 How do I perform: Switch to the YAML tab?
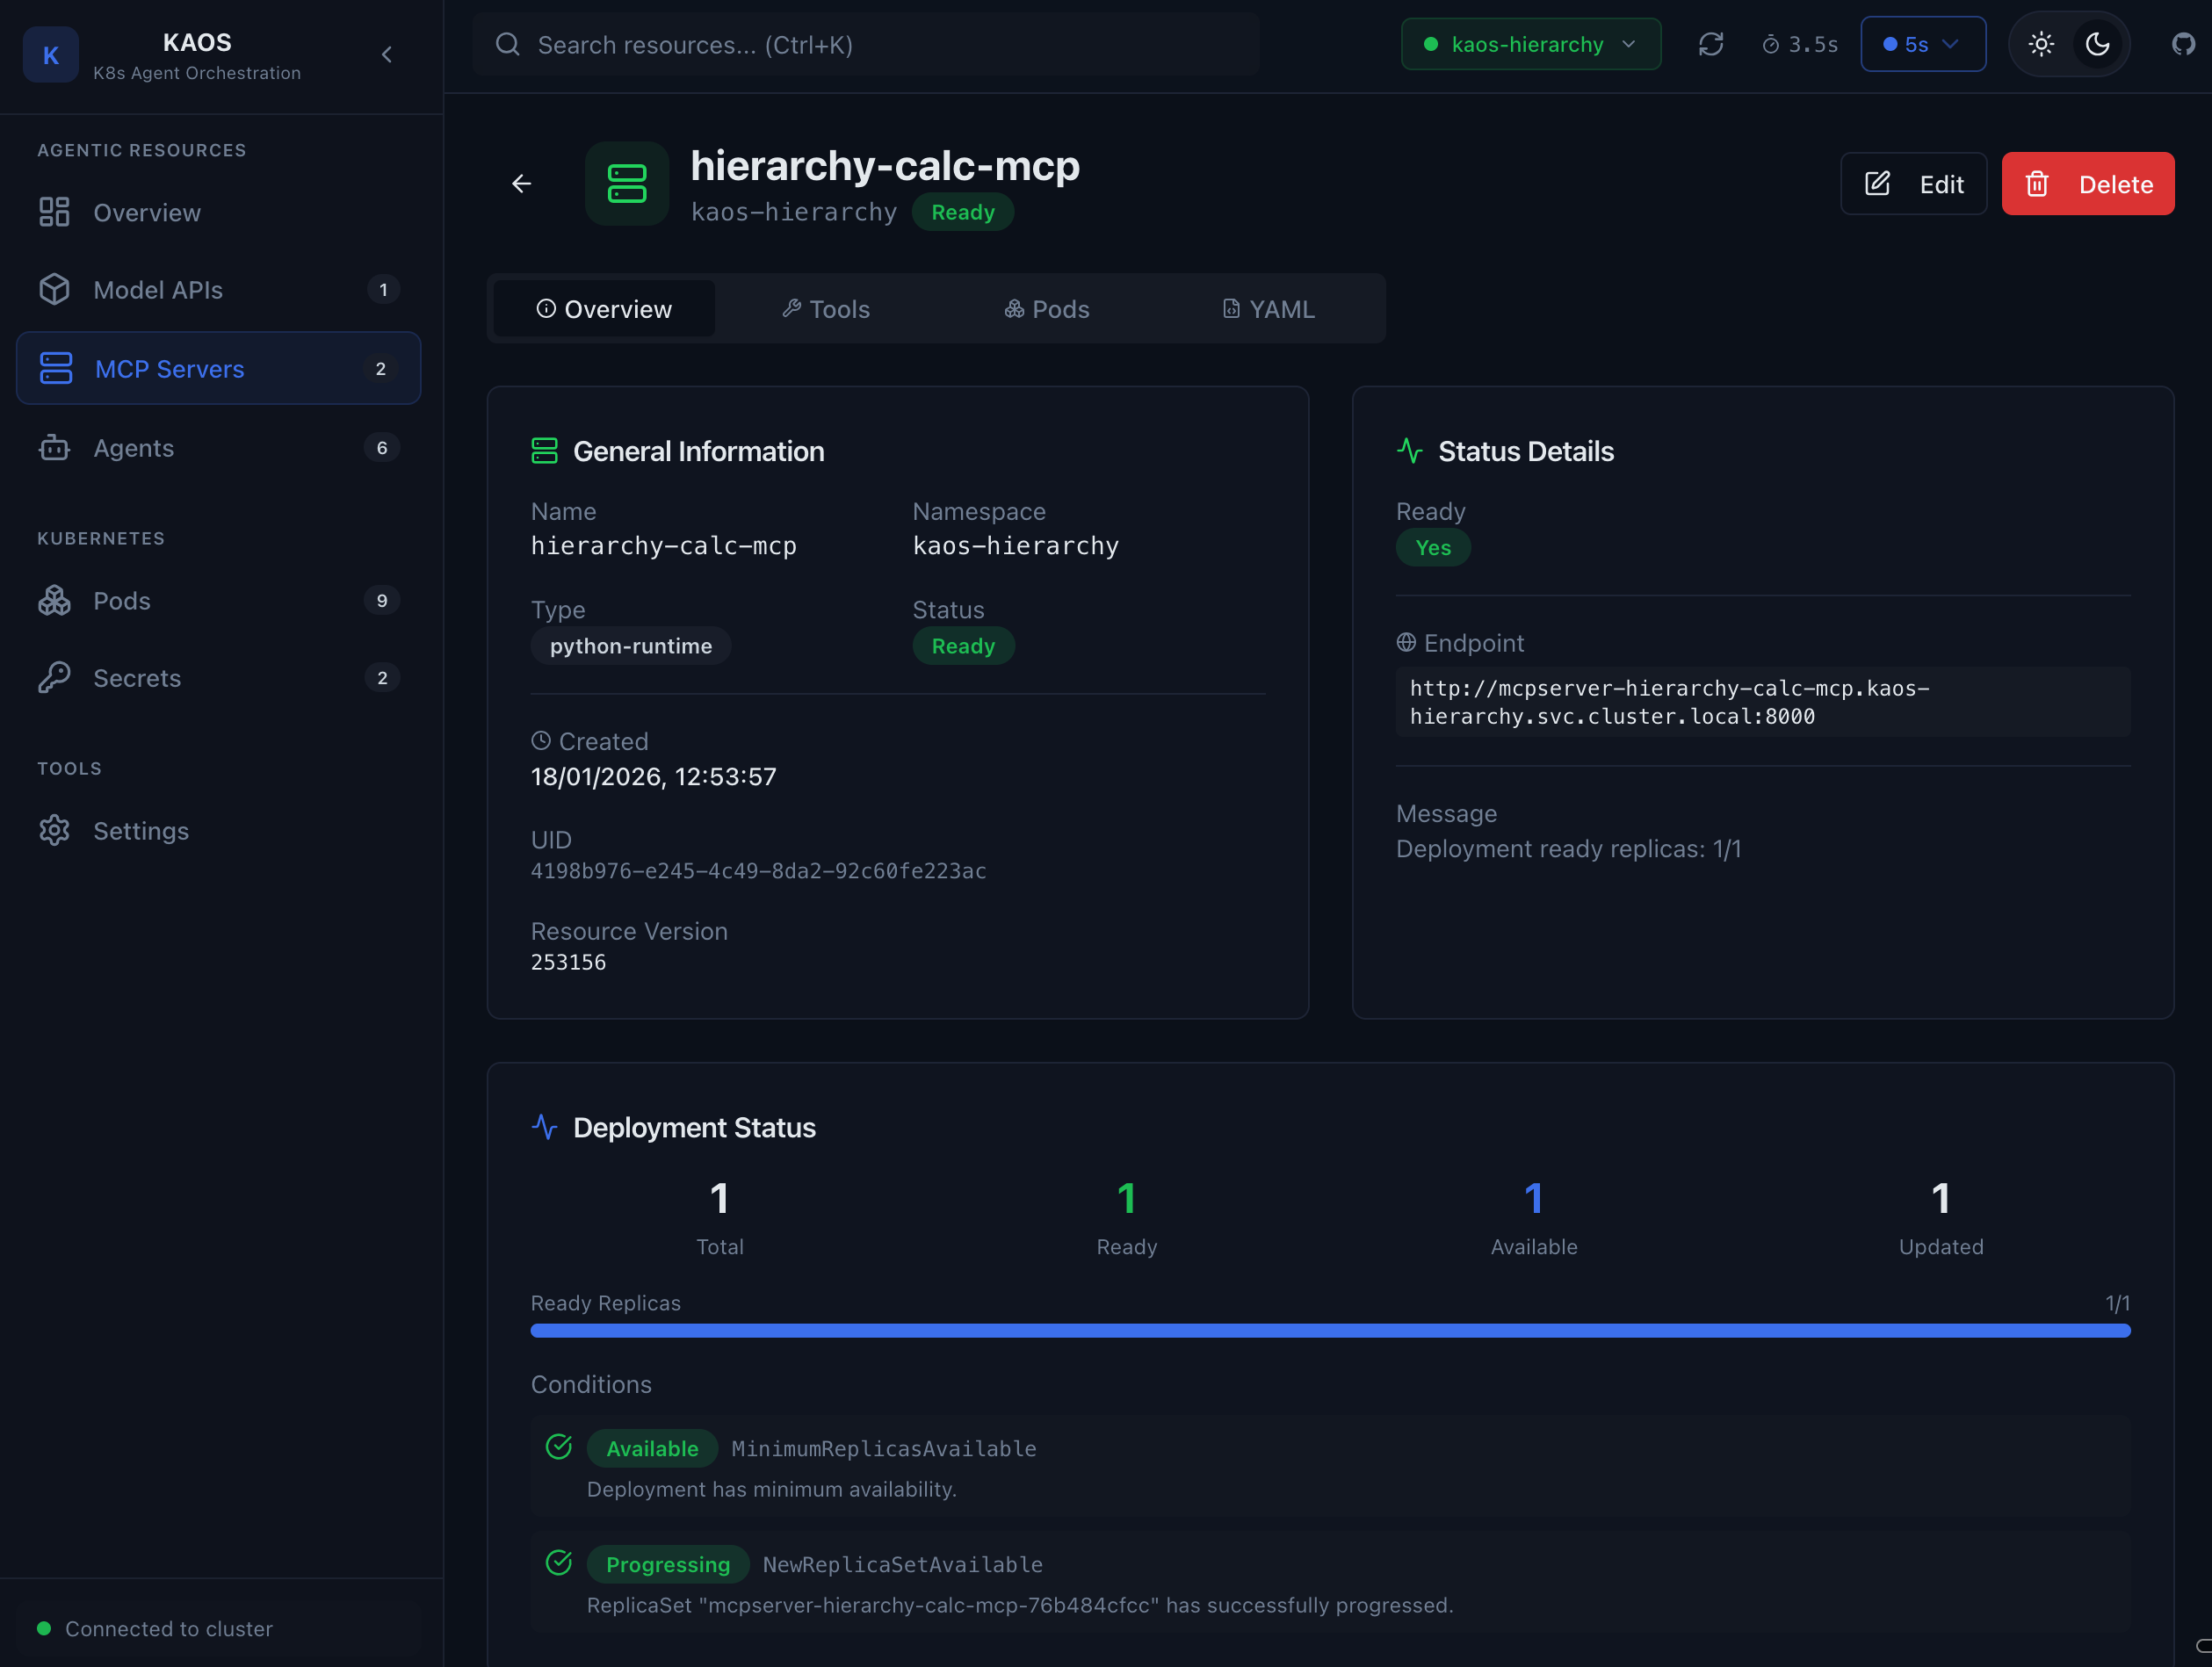tap(1267, 308)
